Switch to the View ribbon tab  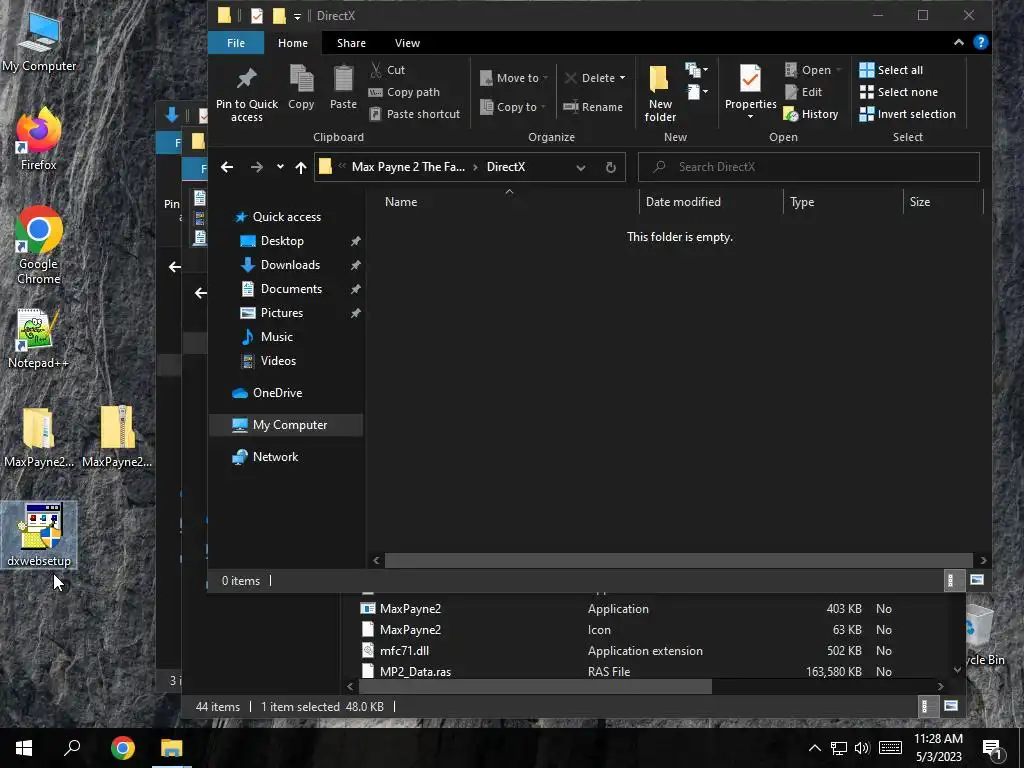(x=407, y=43)
